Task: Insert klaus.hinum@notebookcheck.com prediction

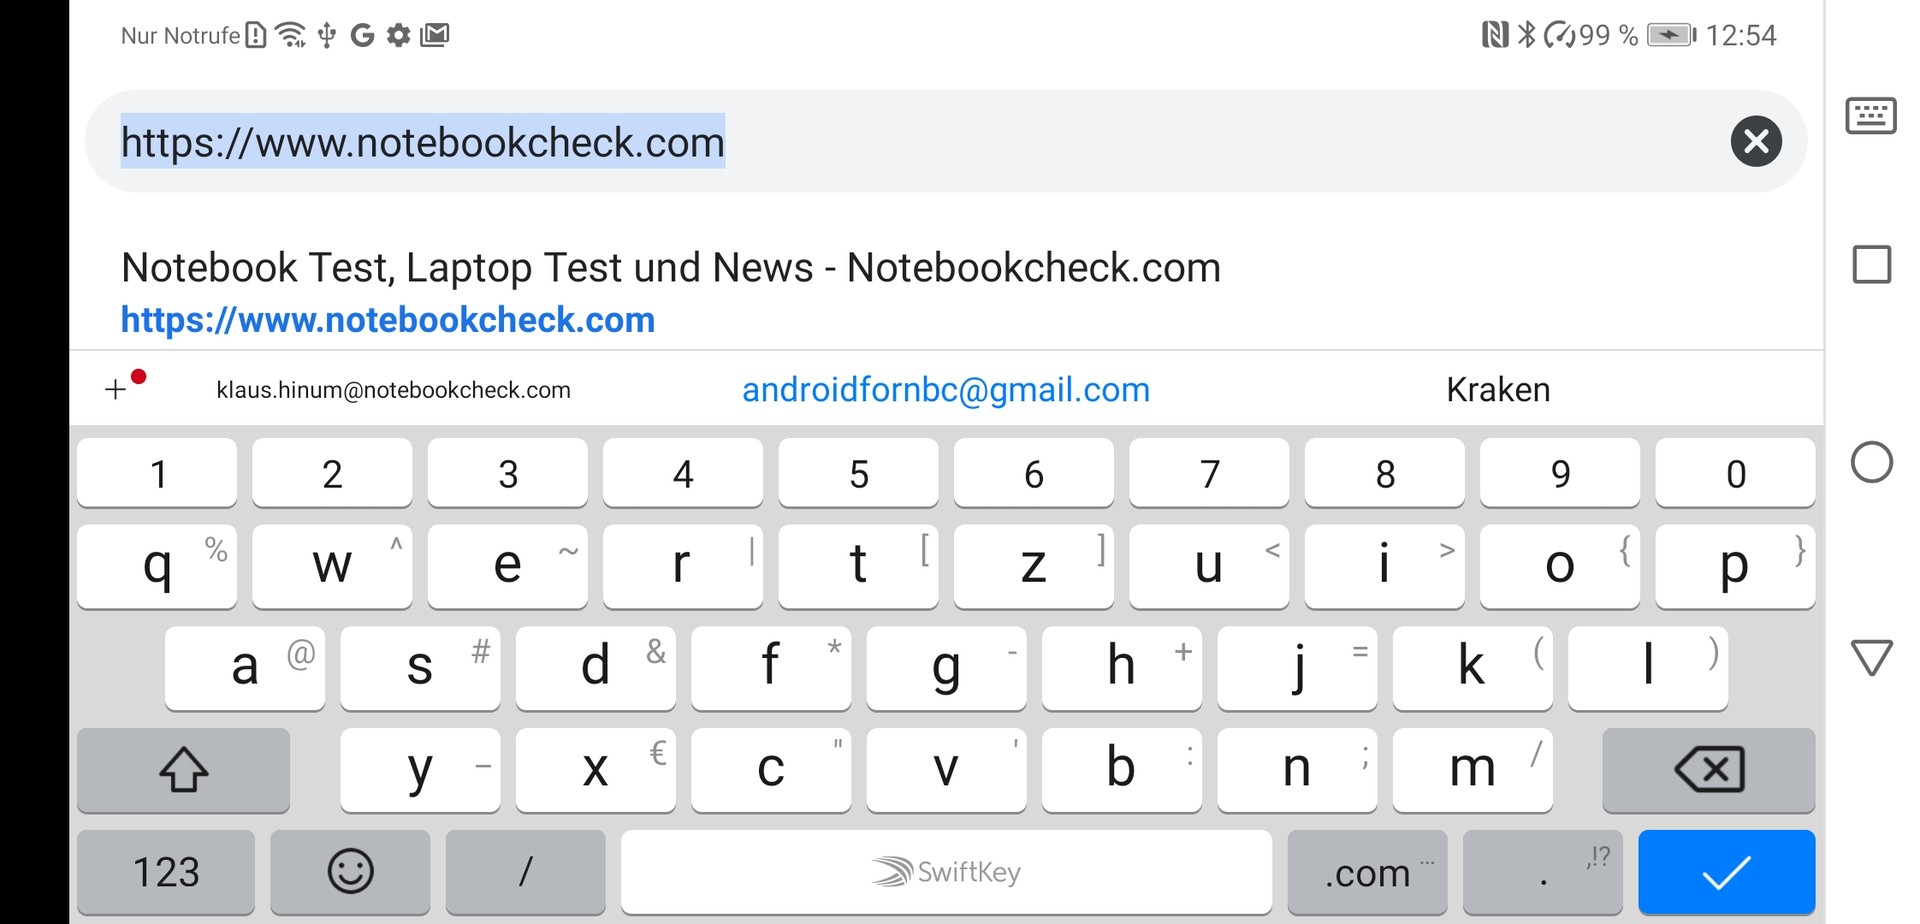Action: click(x=393, y=389)
